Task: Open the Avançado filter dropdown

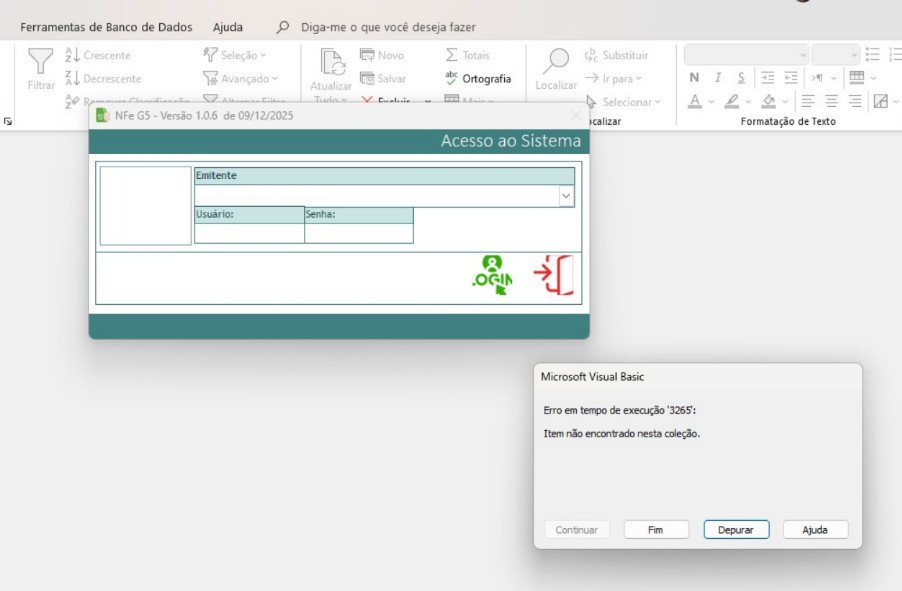Action: (240, 78)
